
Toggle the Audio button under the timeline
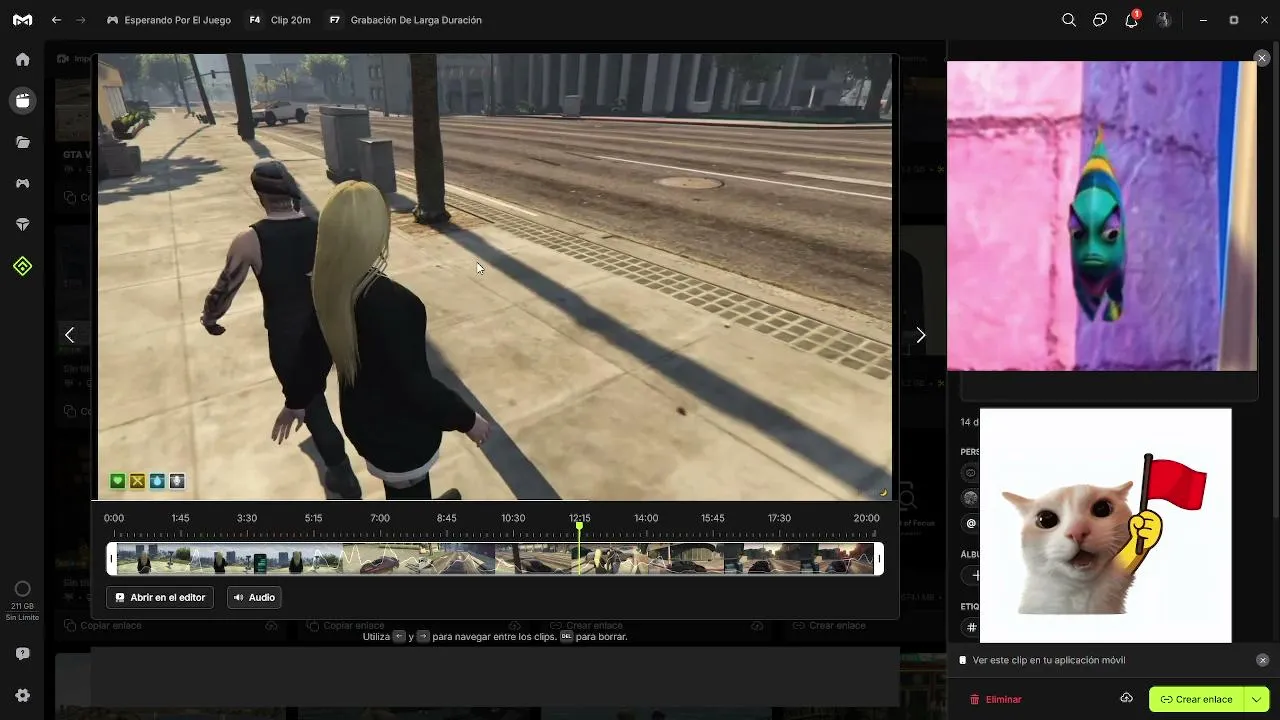(x=254, y=597)
